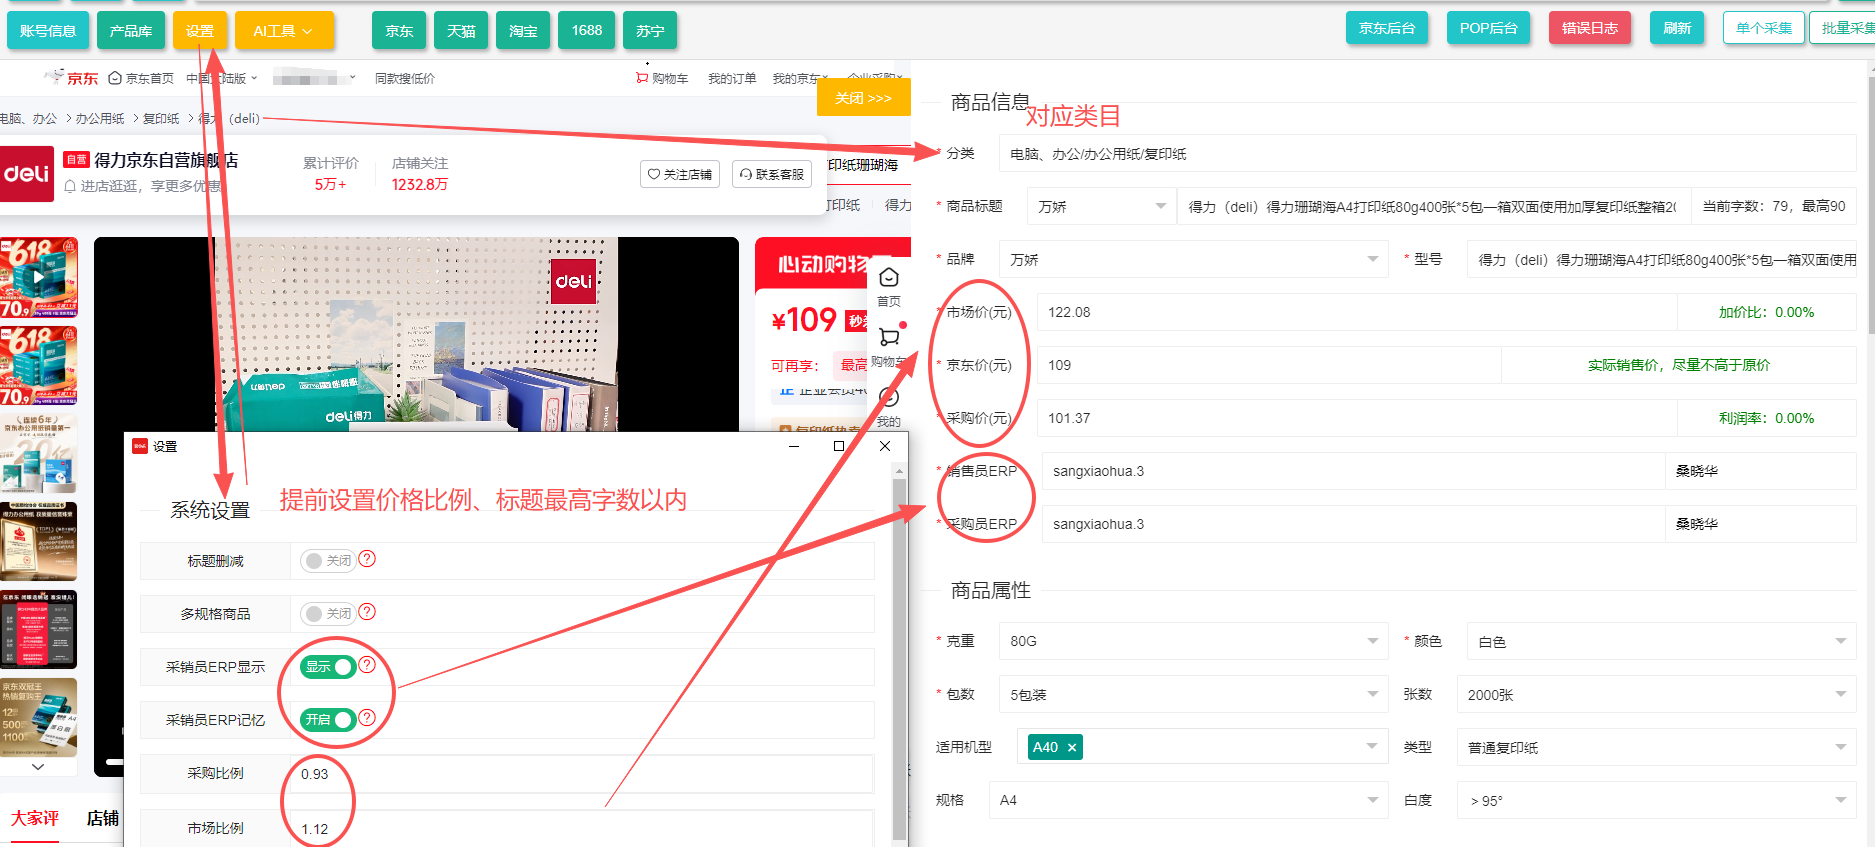1875x847 pixels.
Task: Click the yellow 关闭 >>> button
Action: tap(864, 98)
